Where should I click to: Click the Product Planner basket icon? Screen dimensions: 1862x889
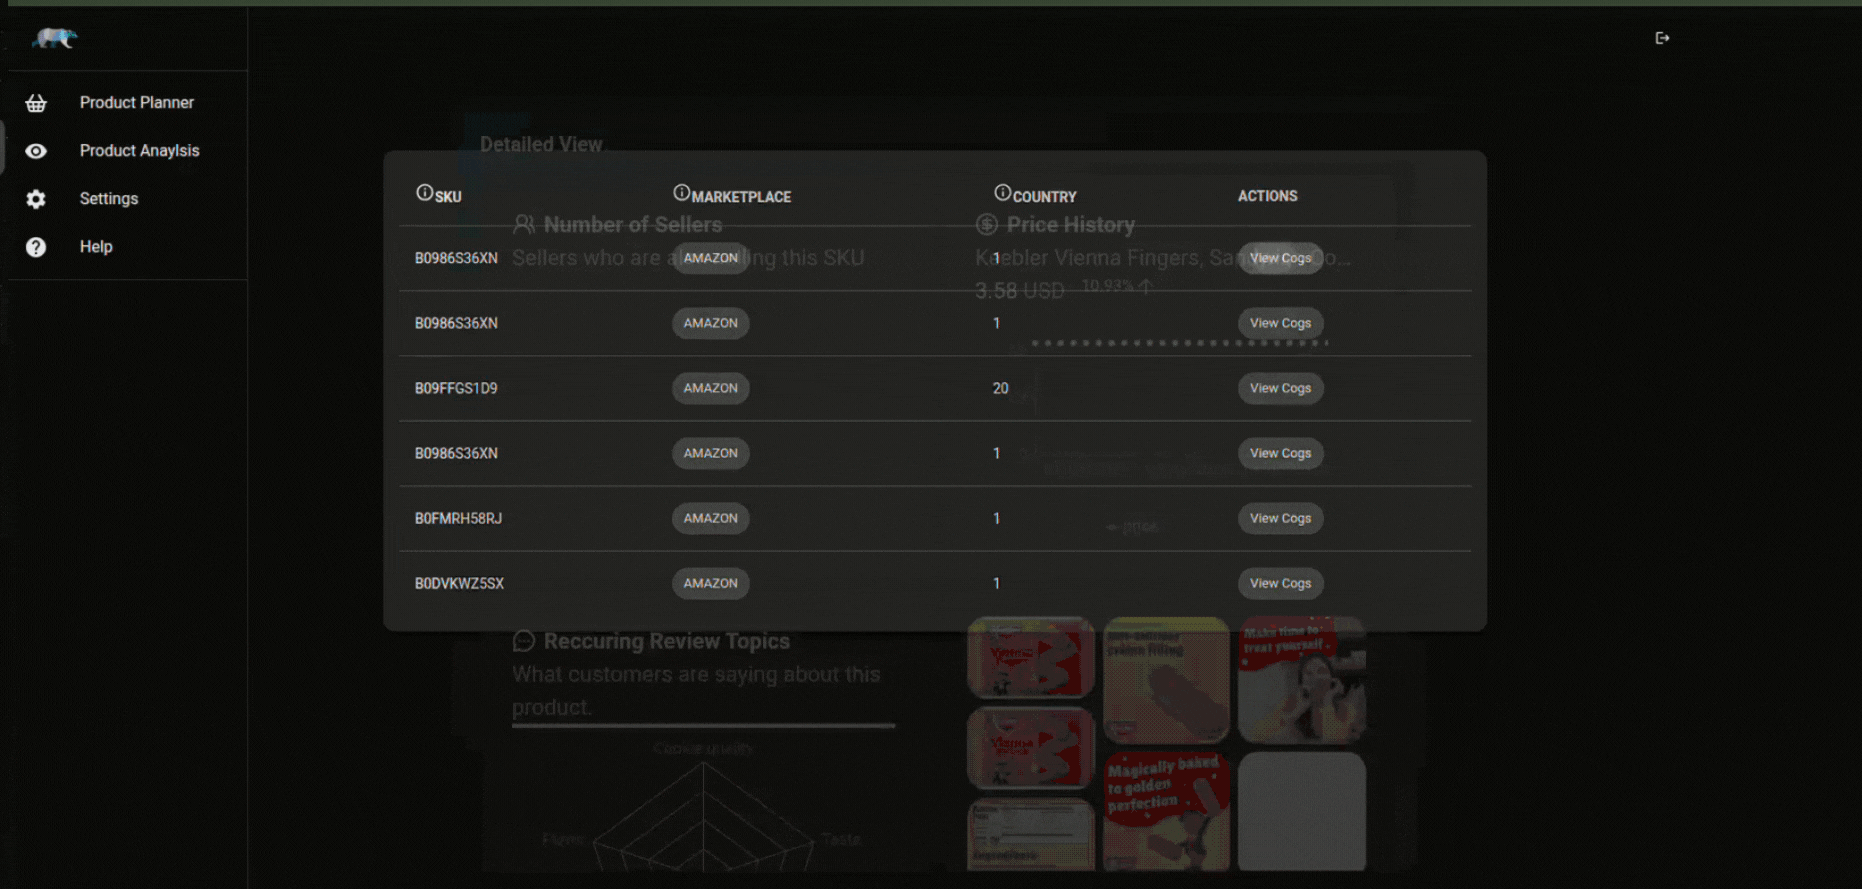[x=36, y=103]
